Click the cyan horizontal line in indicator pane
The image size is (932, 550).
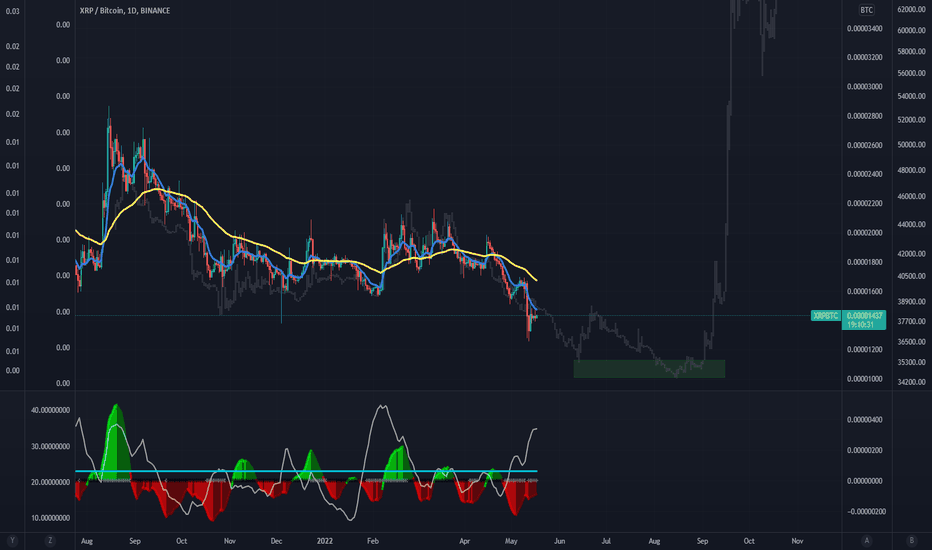(306, 472)
